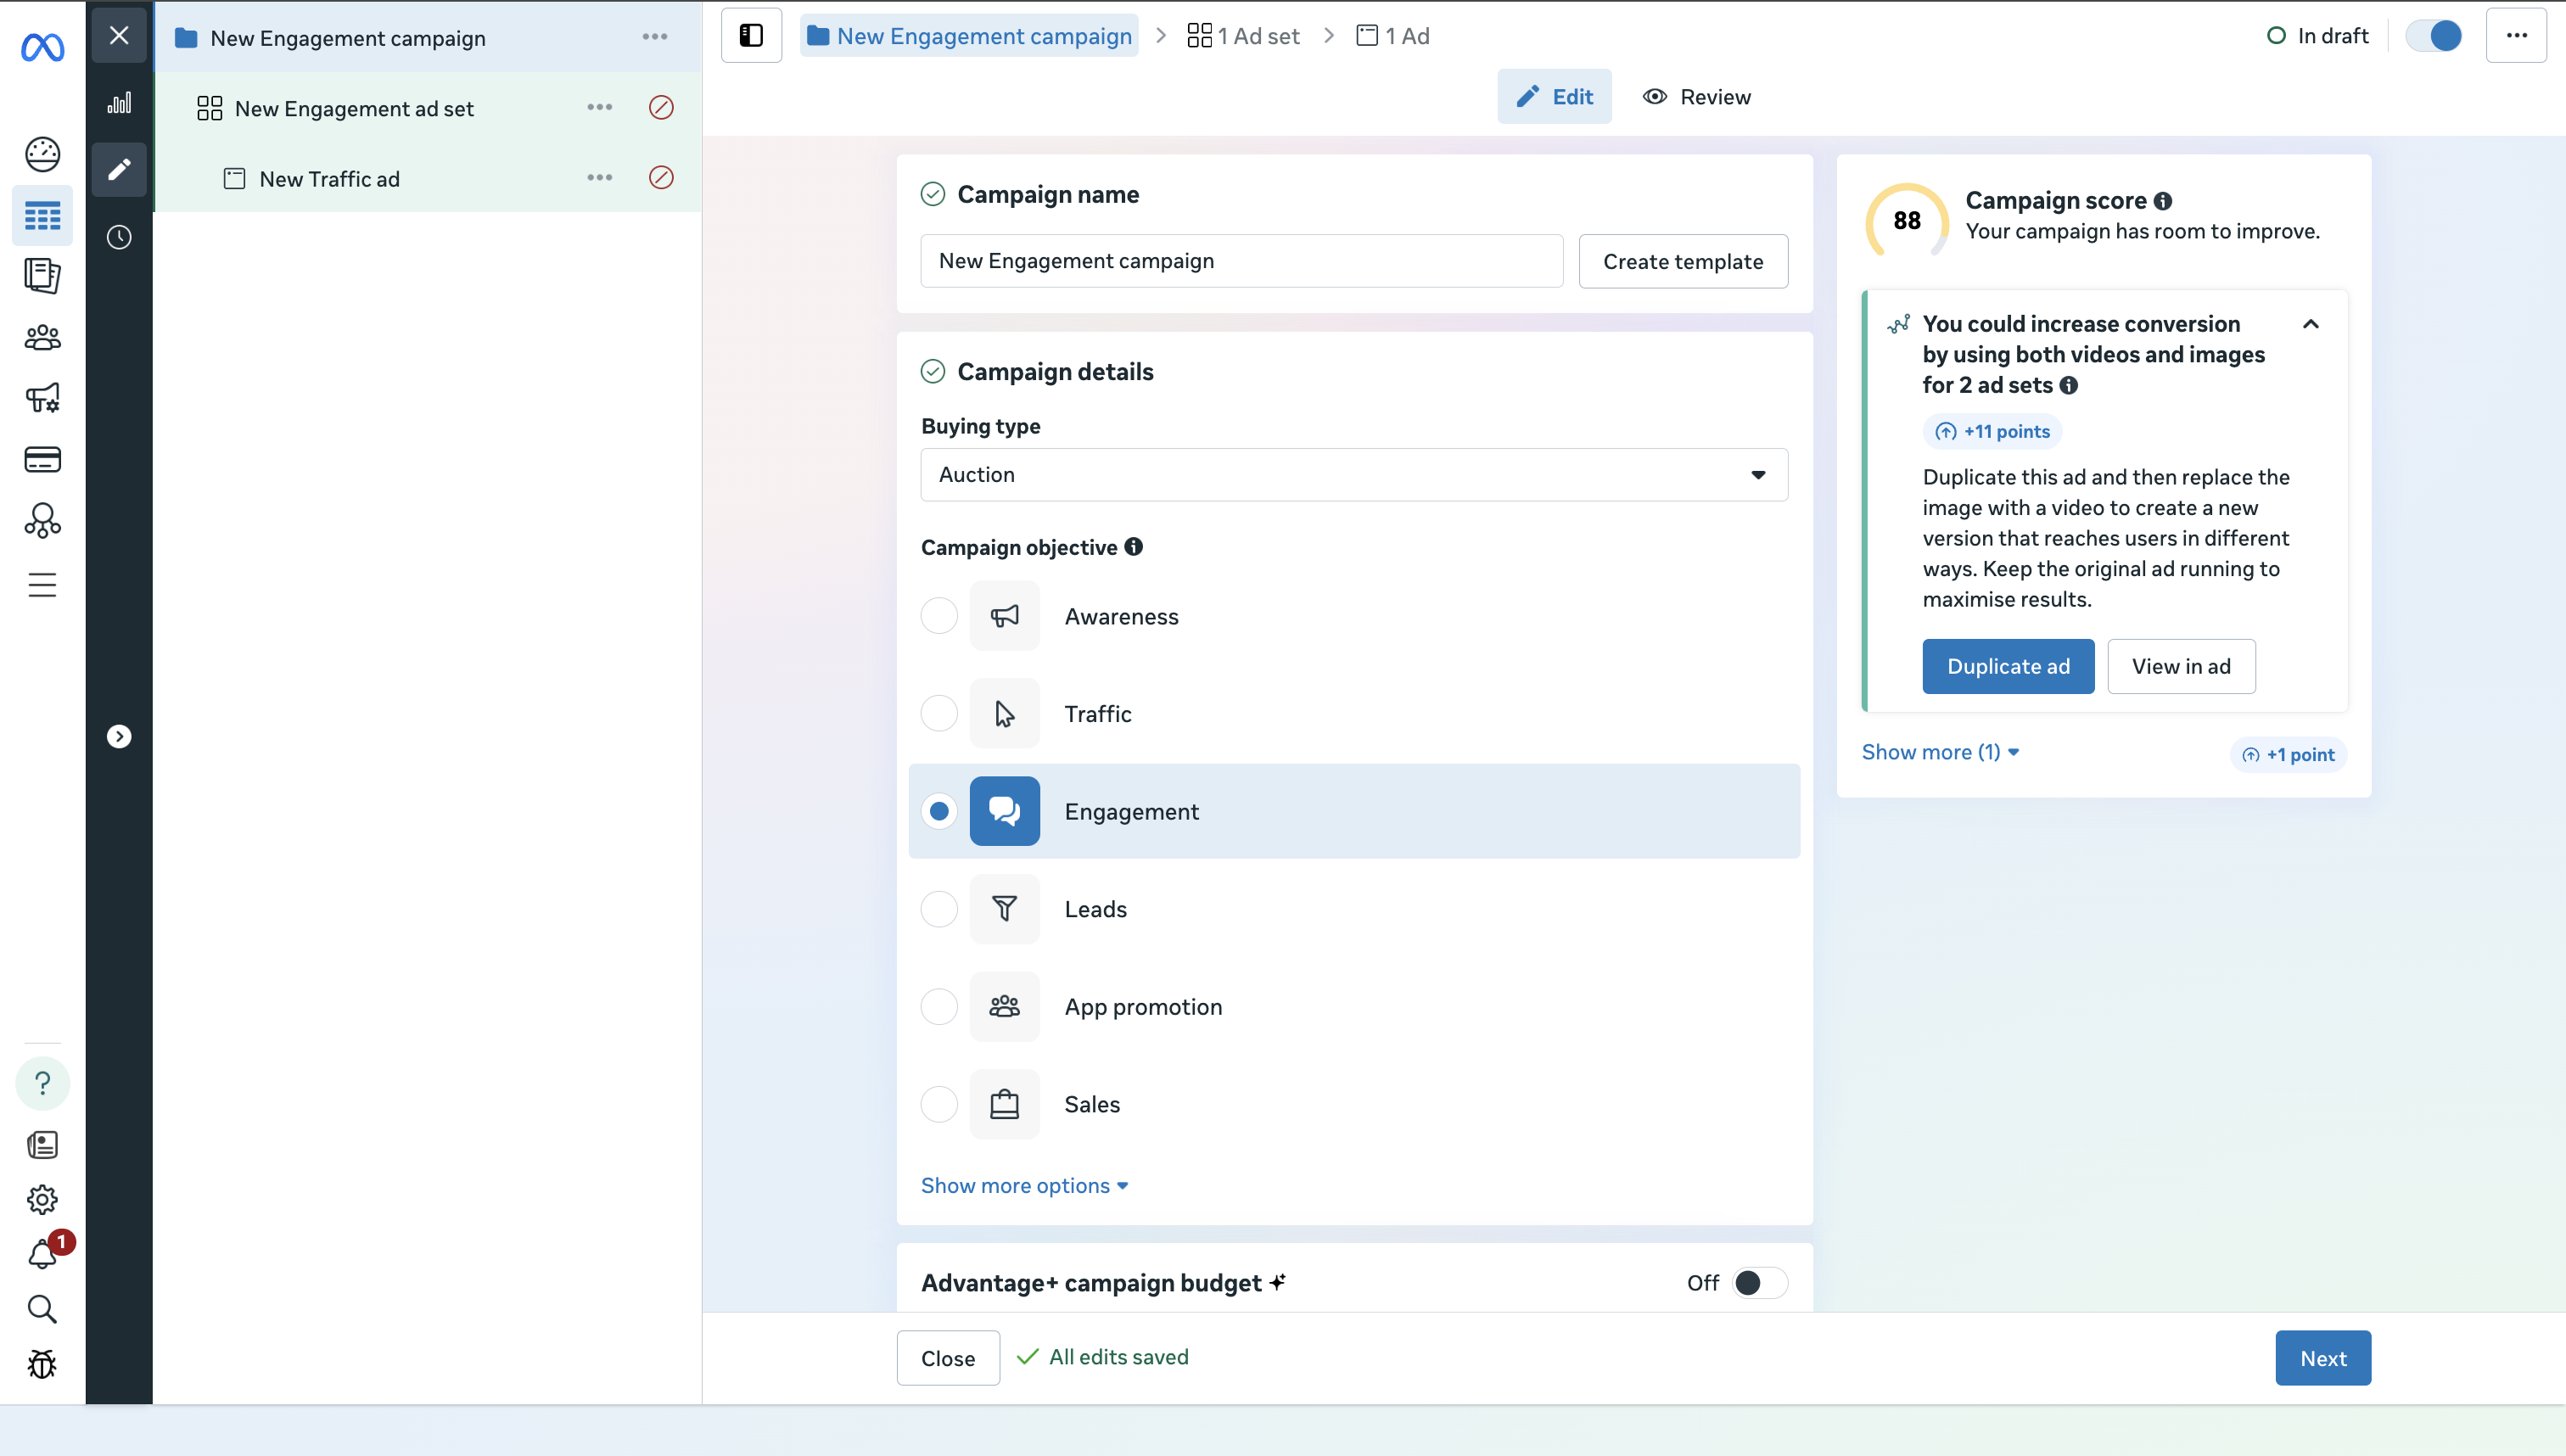Click the campaign name input field
The width and height of the screenshot is (2566, 1456).
tap(1241, 261)
